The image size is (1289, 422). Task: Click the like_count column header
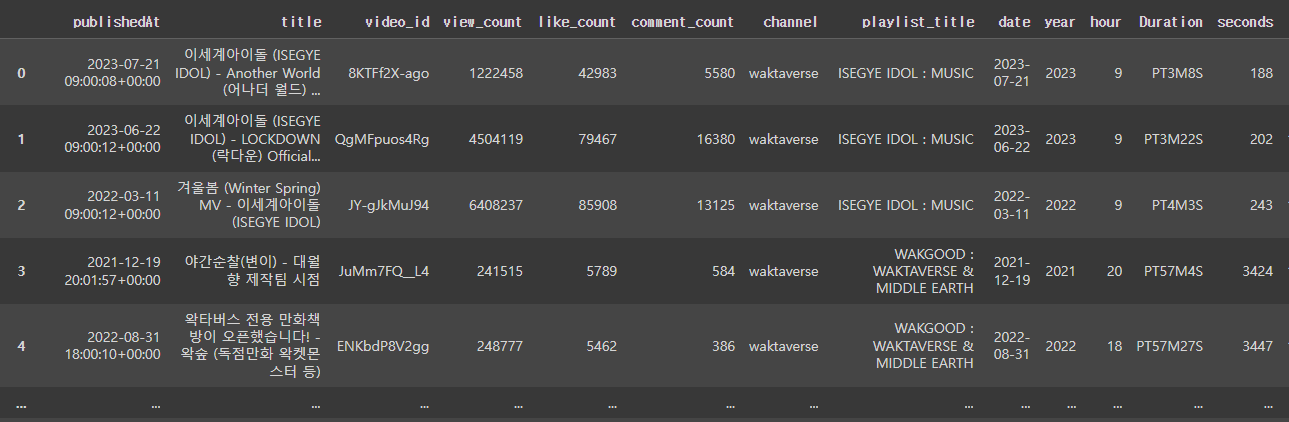click(578, 22)
